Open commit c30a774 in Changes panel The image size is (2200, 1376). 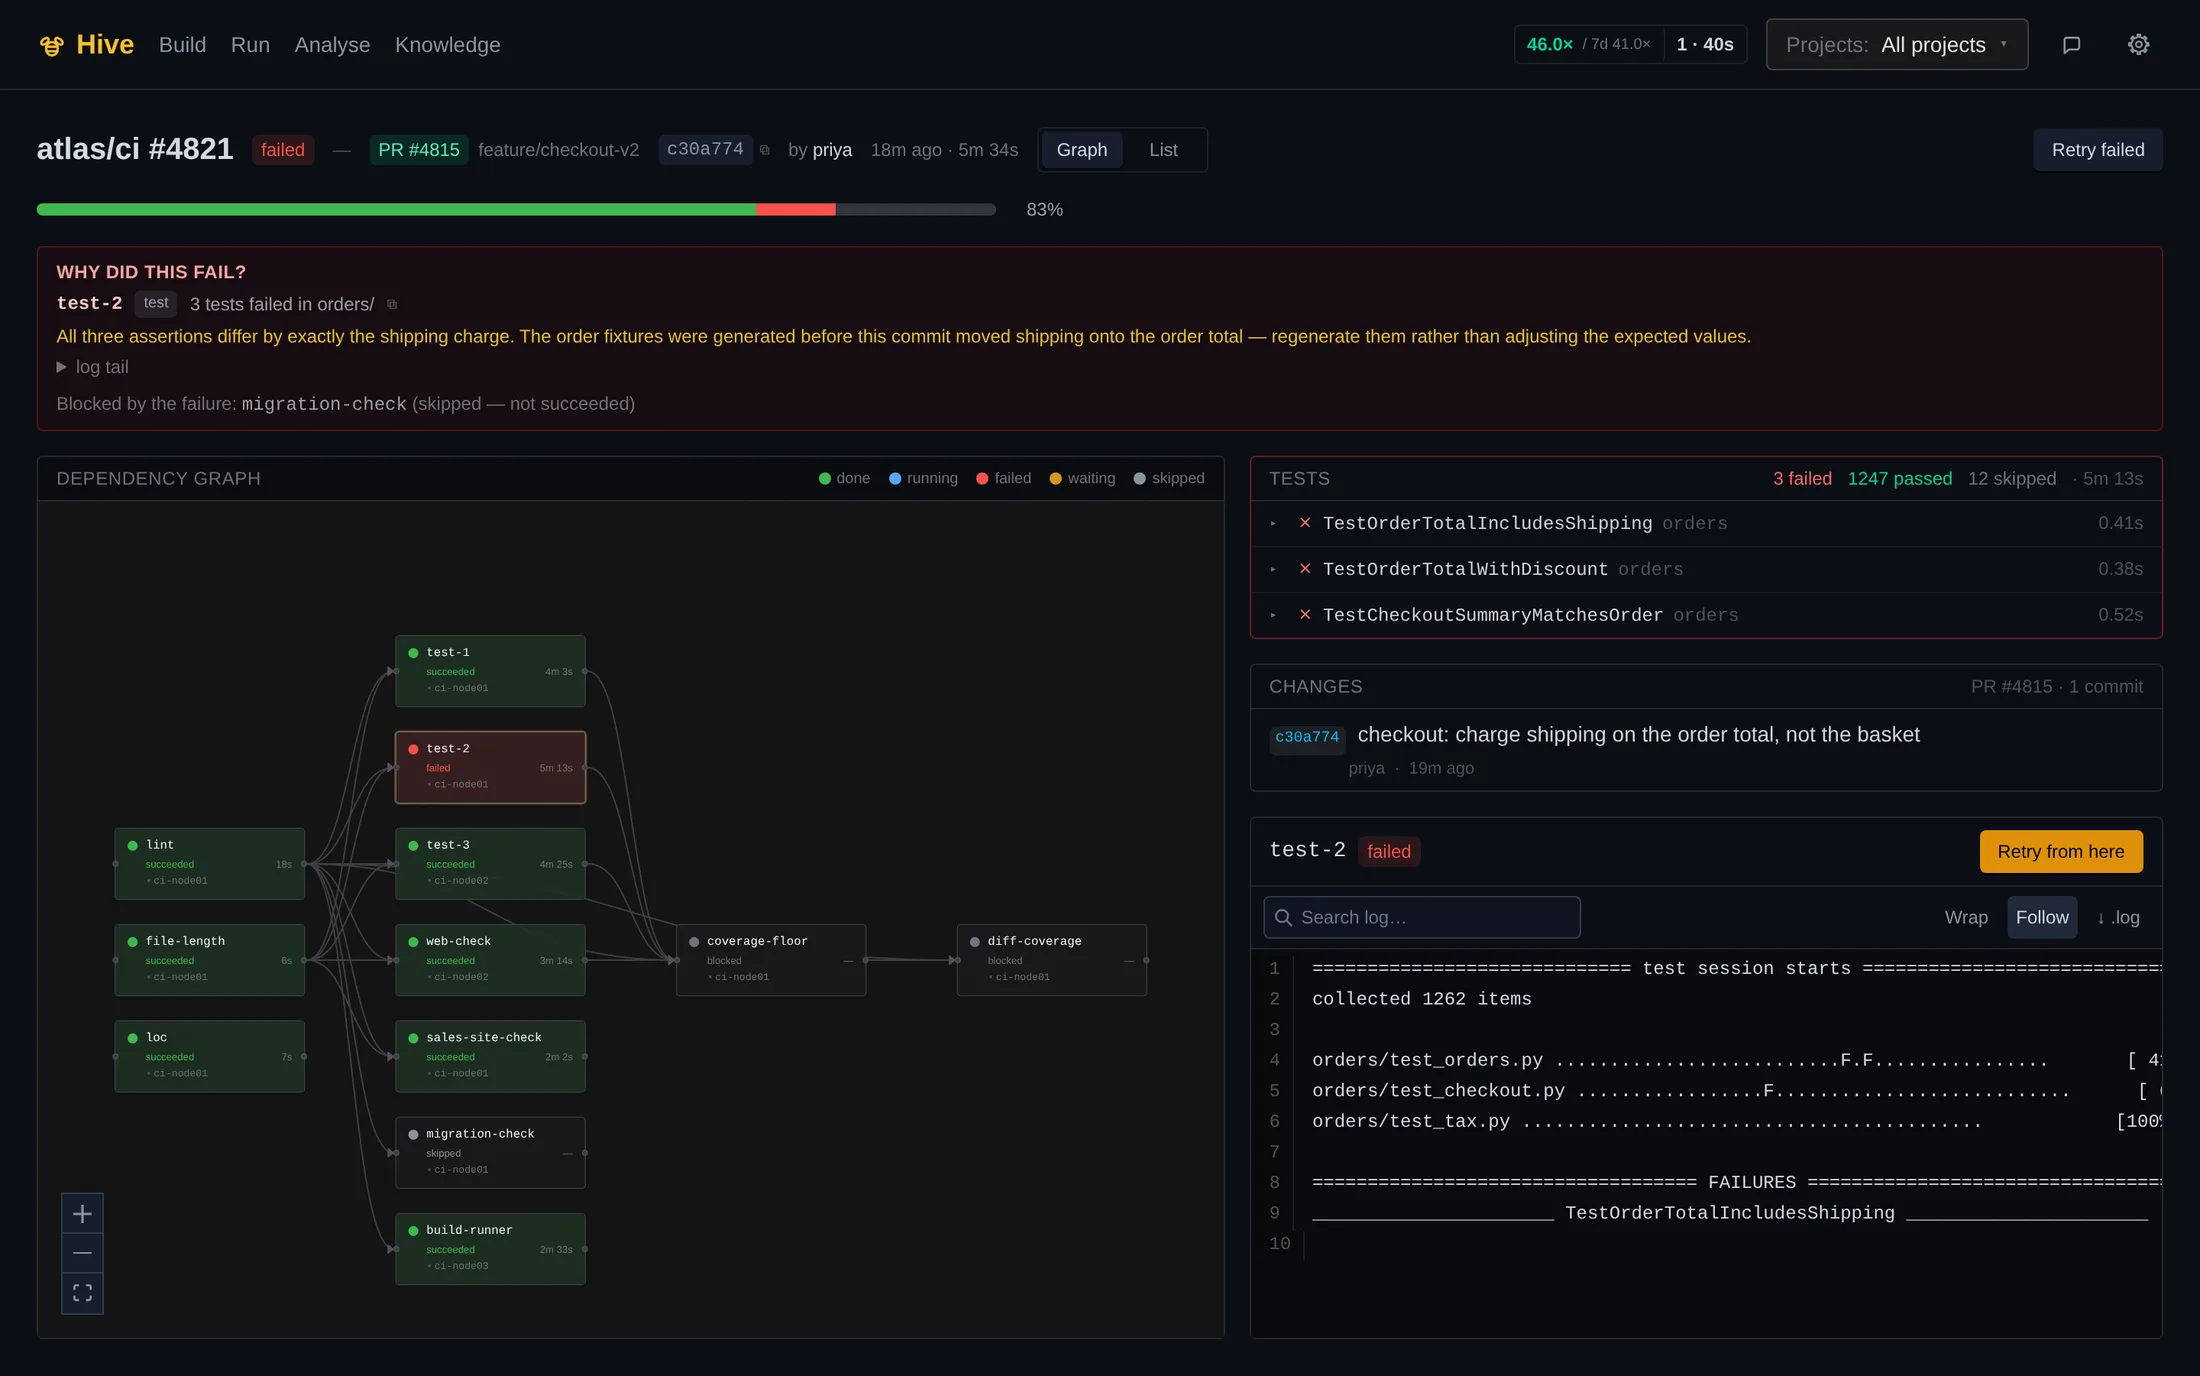[1306, 737]
